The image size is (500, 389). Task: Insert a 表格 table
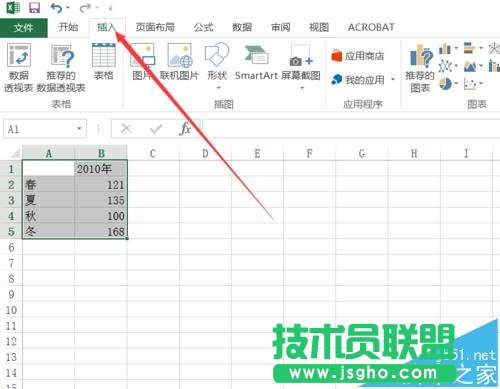click(104, 62)
